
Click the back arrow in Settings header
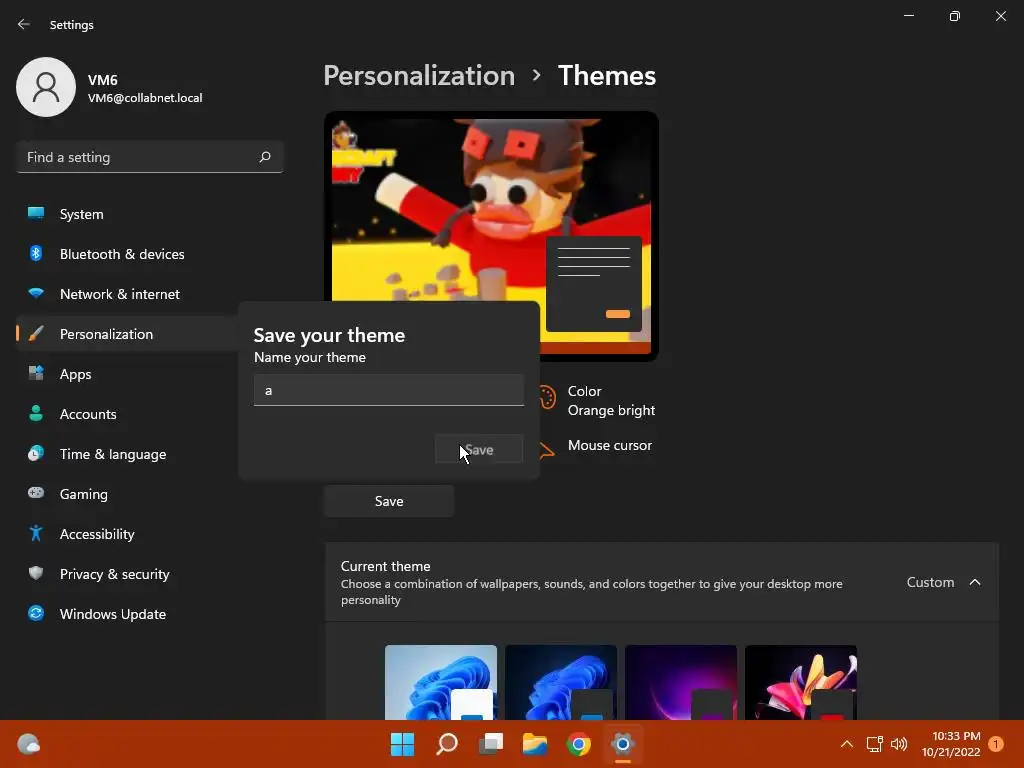[x=24, y=24]
